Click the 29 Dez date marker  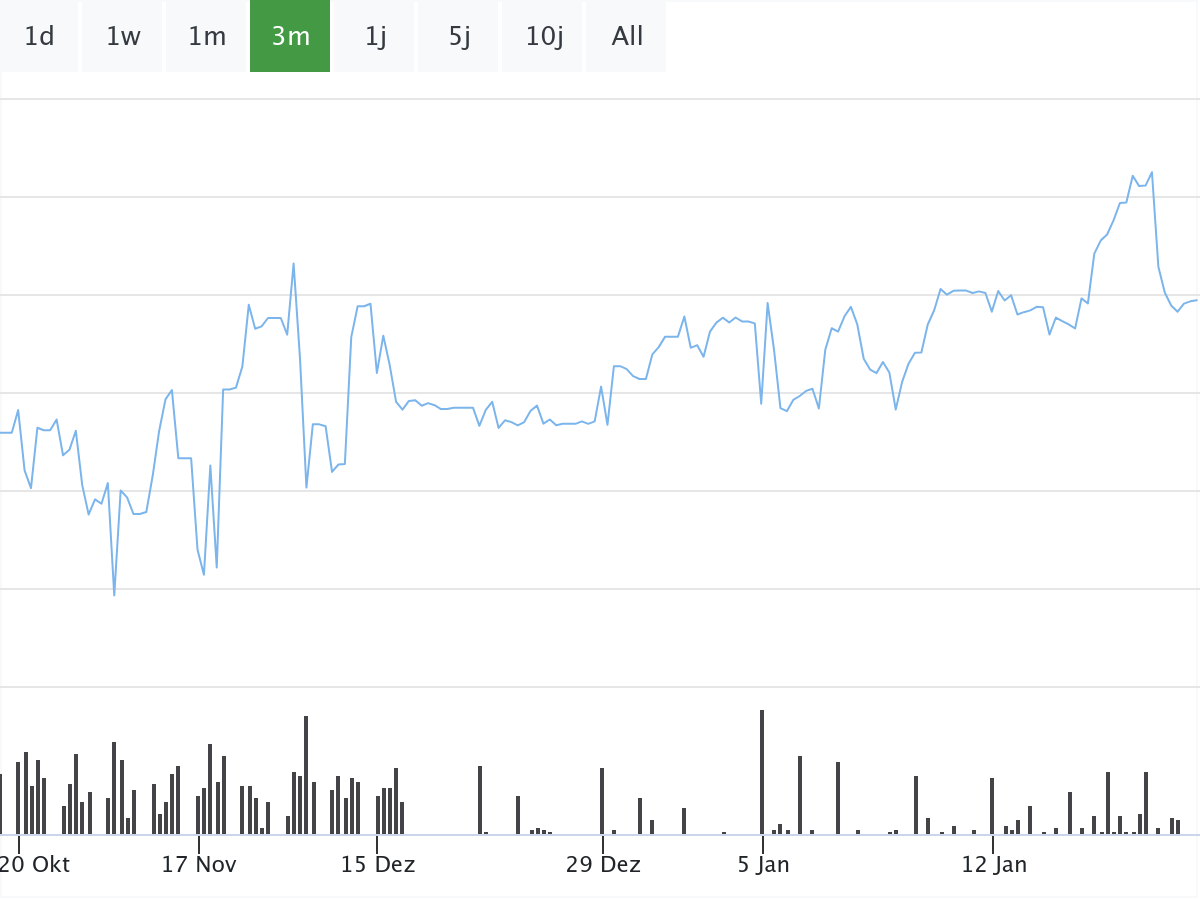pyautogui.click(x=603, y=865)
